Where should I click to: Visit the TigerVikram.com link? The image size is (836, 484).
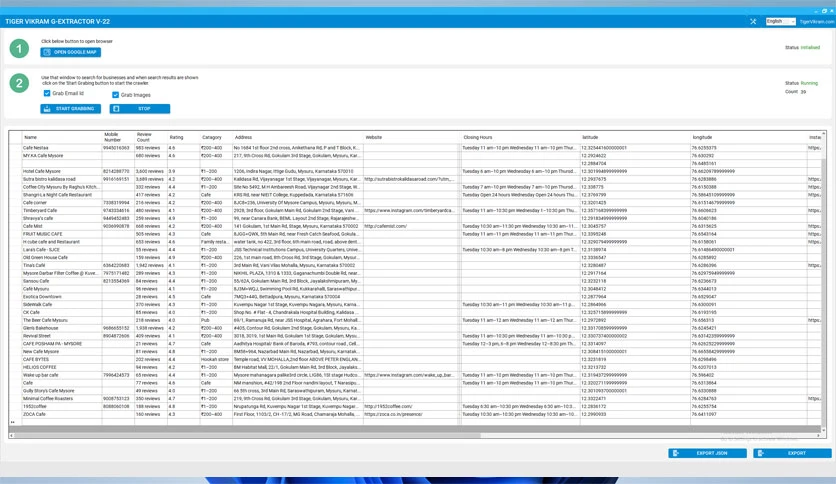(x=816, y=22)
